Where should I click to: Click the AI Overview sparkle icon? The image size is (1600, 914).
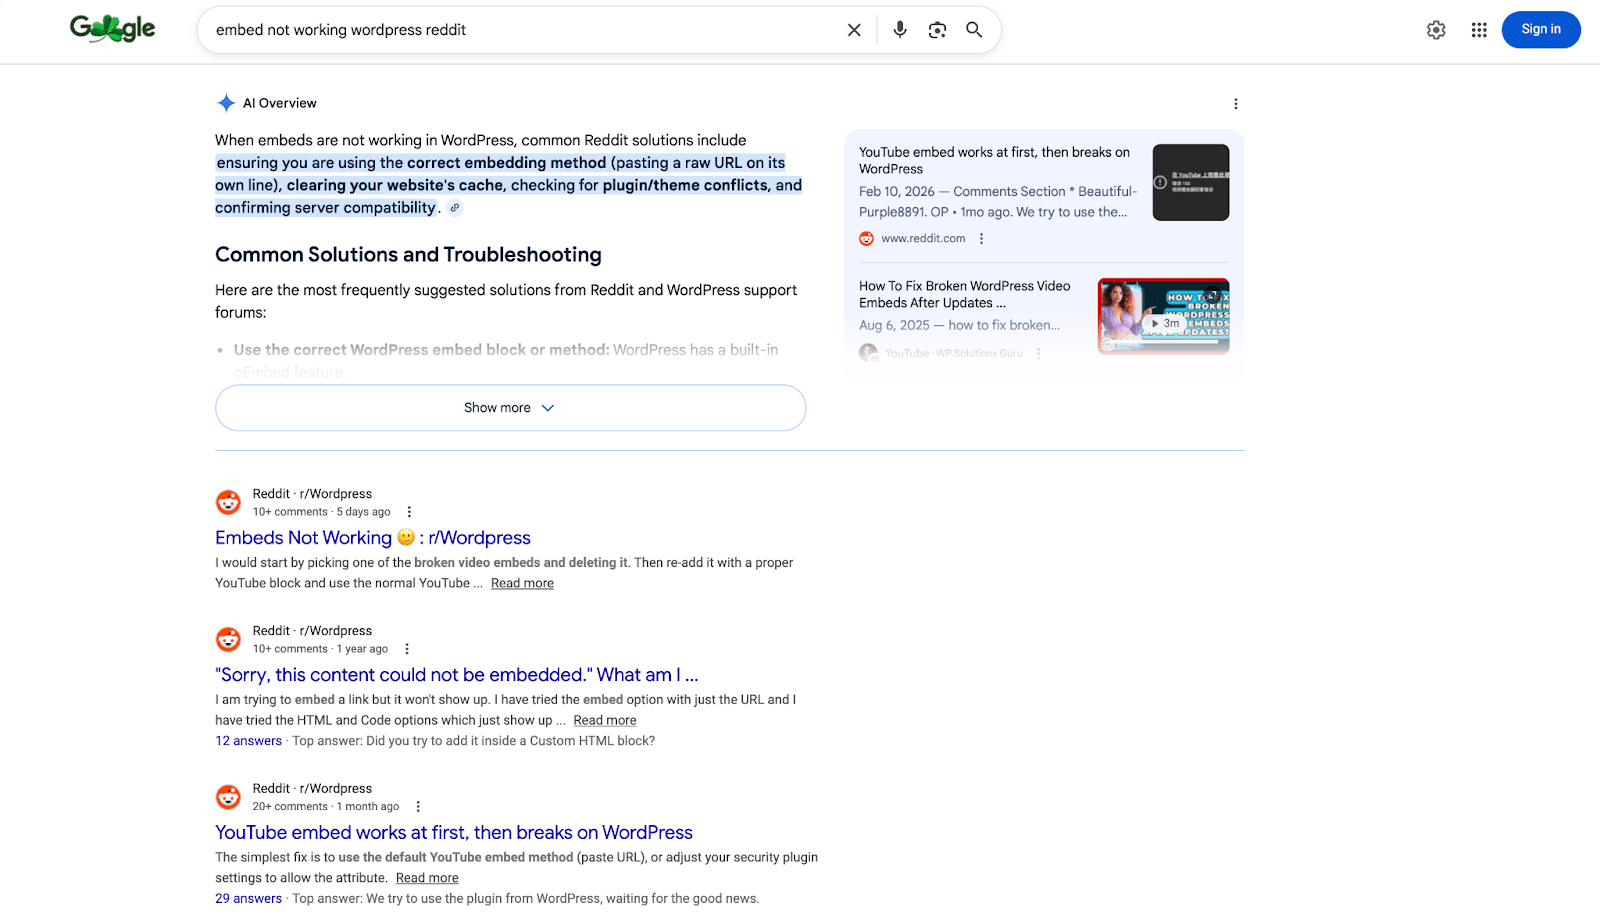pyautogui.click(x=226, y=102)
